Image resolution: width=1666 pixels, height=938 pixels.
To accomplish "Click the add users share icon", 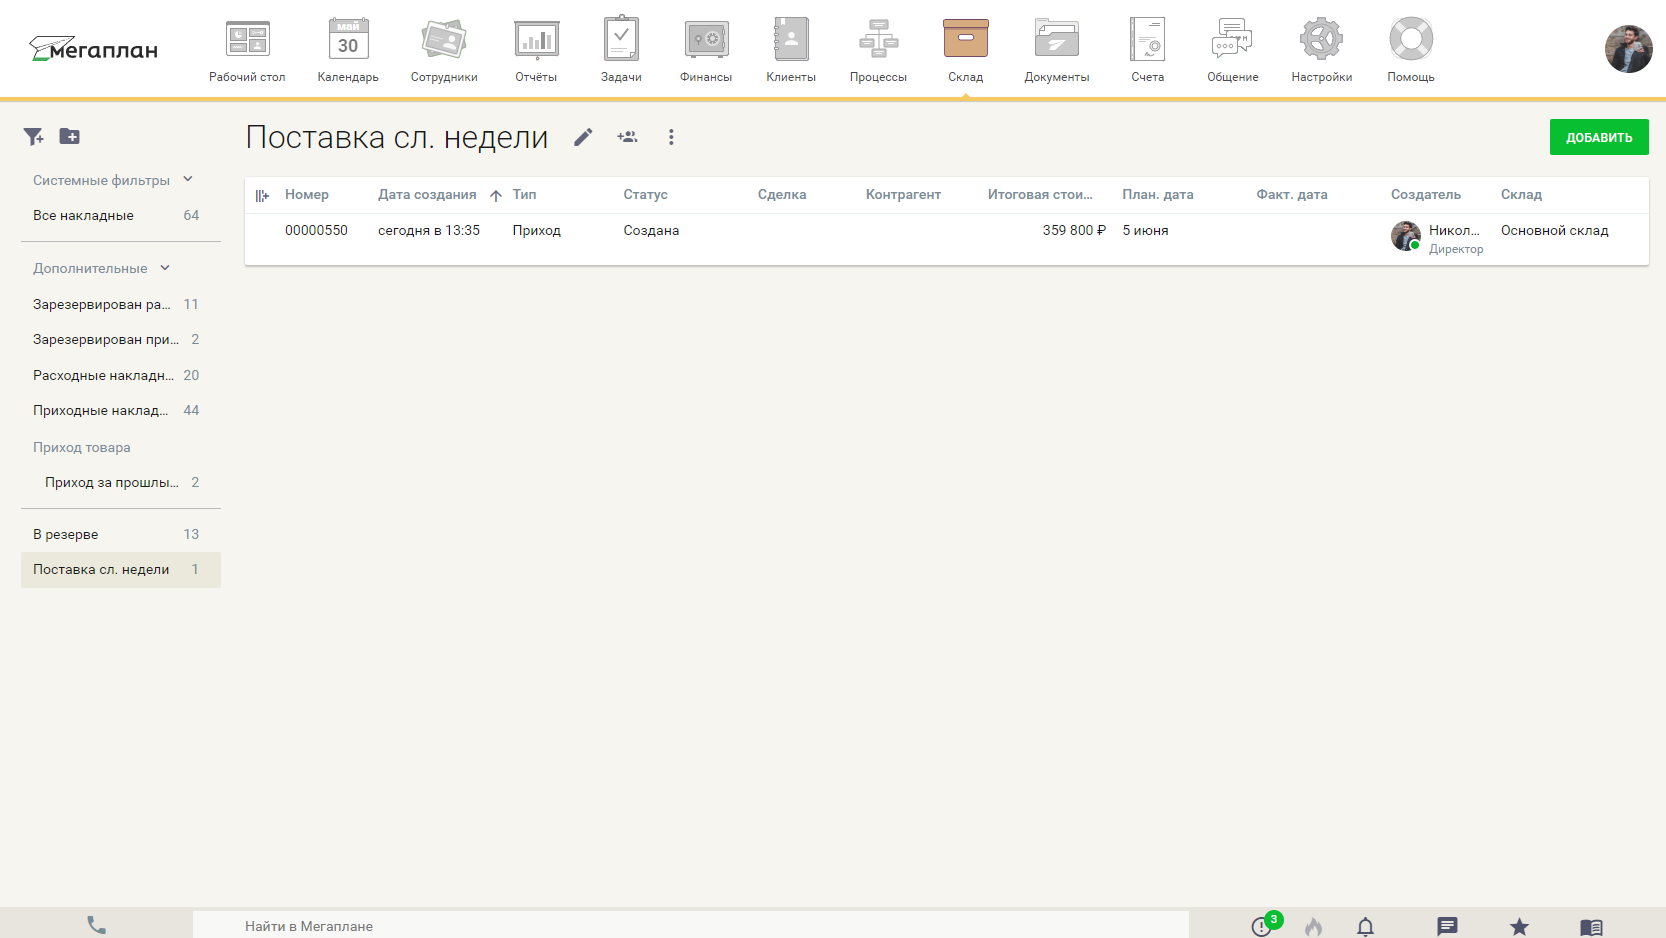I will pyautogui.click(x=627, y=138).
